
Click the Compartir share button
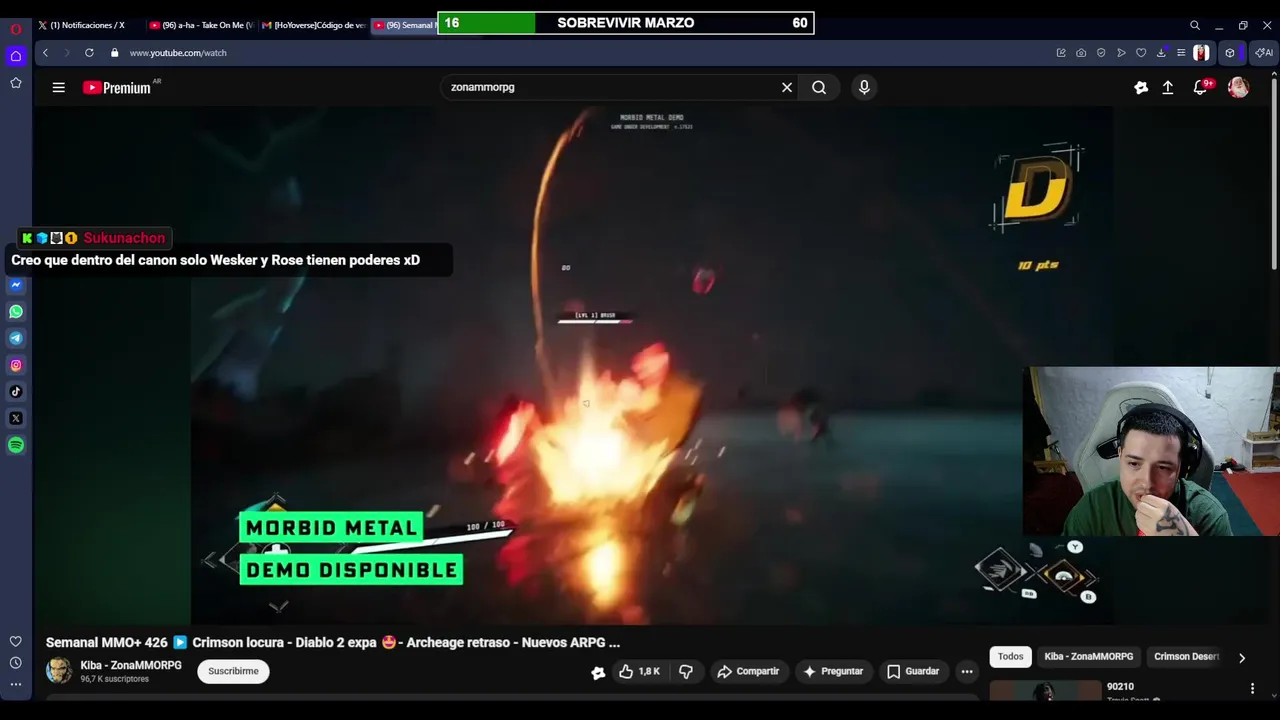[x=748, y=671]
